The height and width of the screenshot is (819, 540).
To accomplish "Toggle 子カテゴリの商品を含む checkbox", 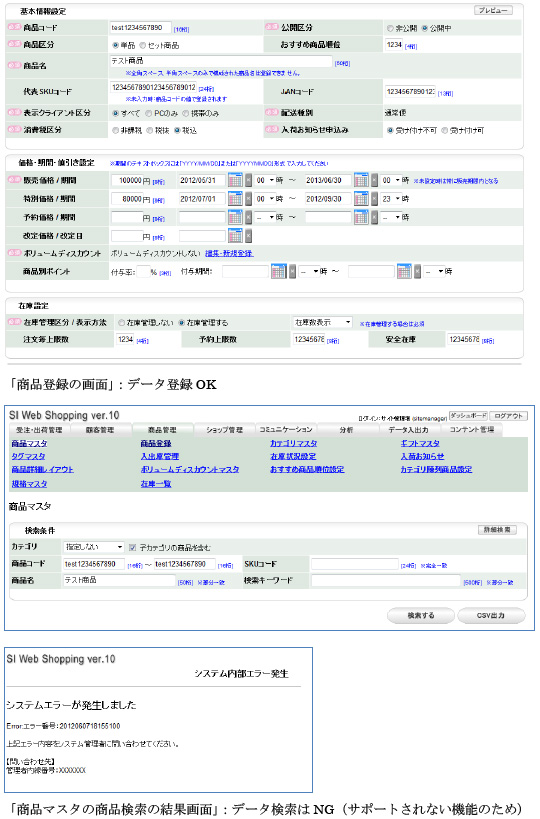I will (x=133, y=547).
